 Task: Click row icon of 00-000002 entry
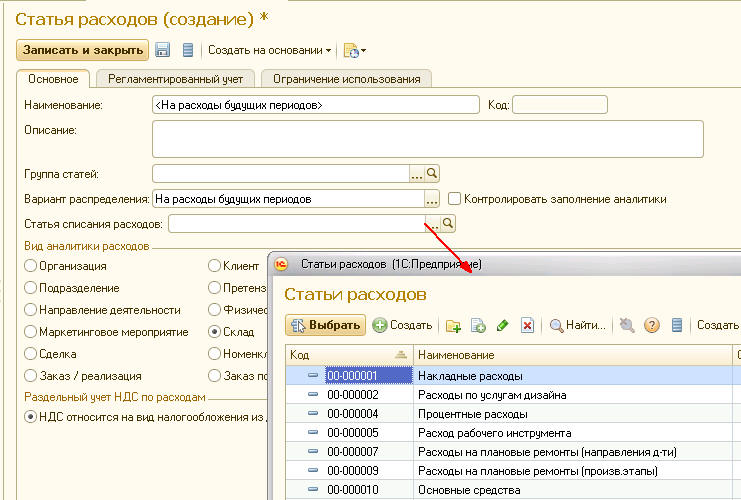tap(313, 394)
